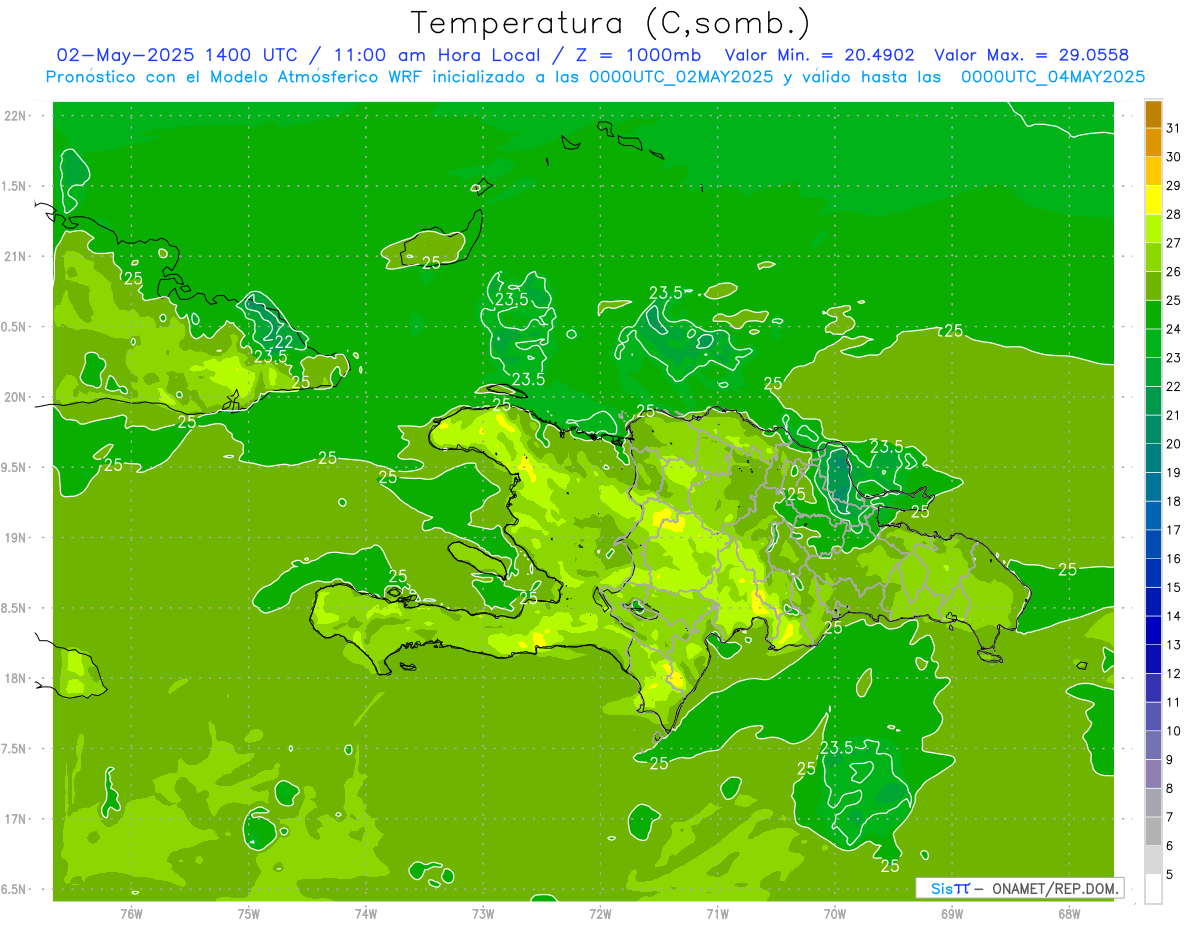The image size is (1200, 927).
Task: Click the color bar label '31'
Action: 1173,128
